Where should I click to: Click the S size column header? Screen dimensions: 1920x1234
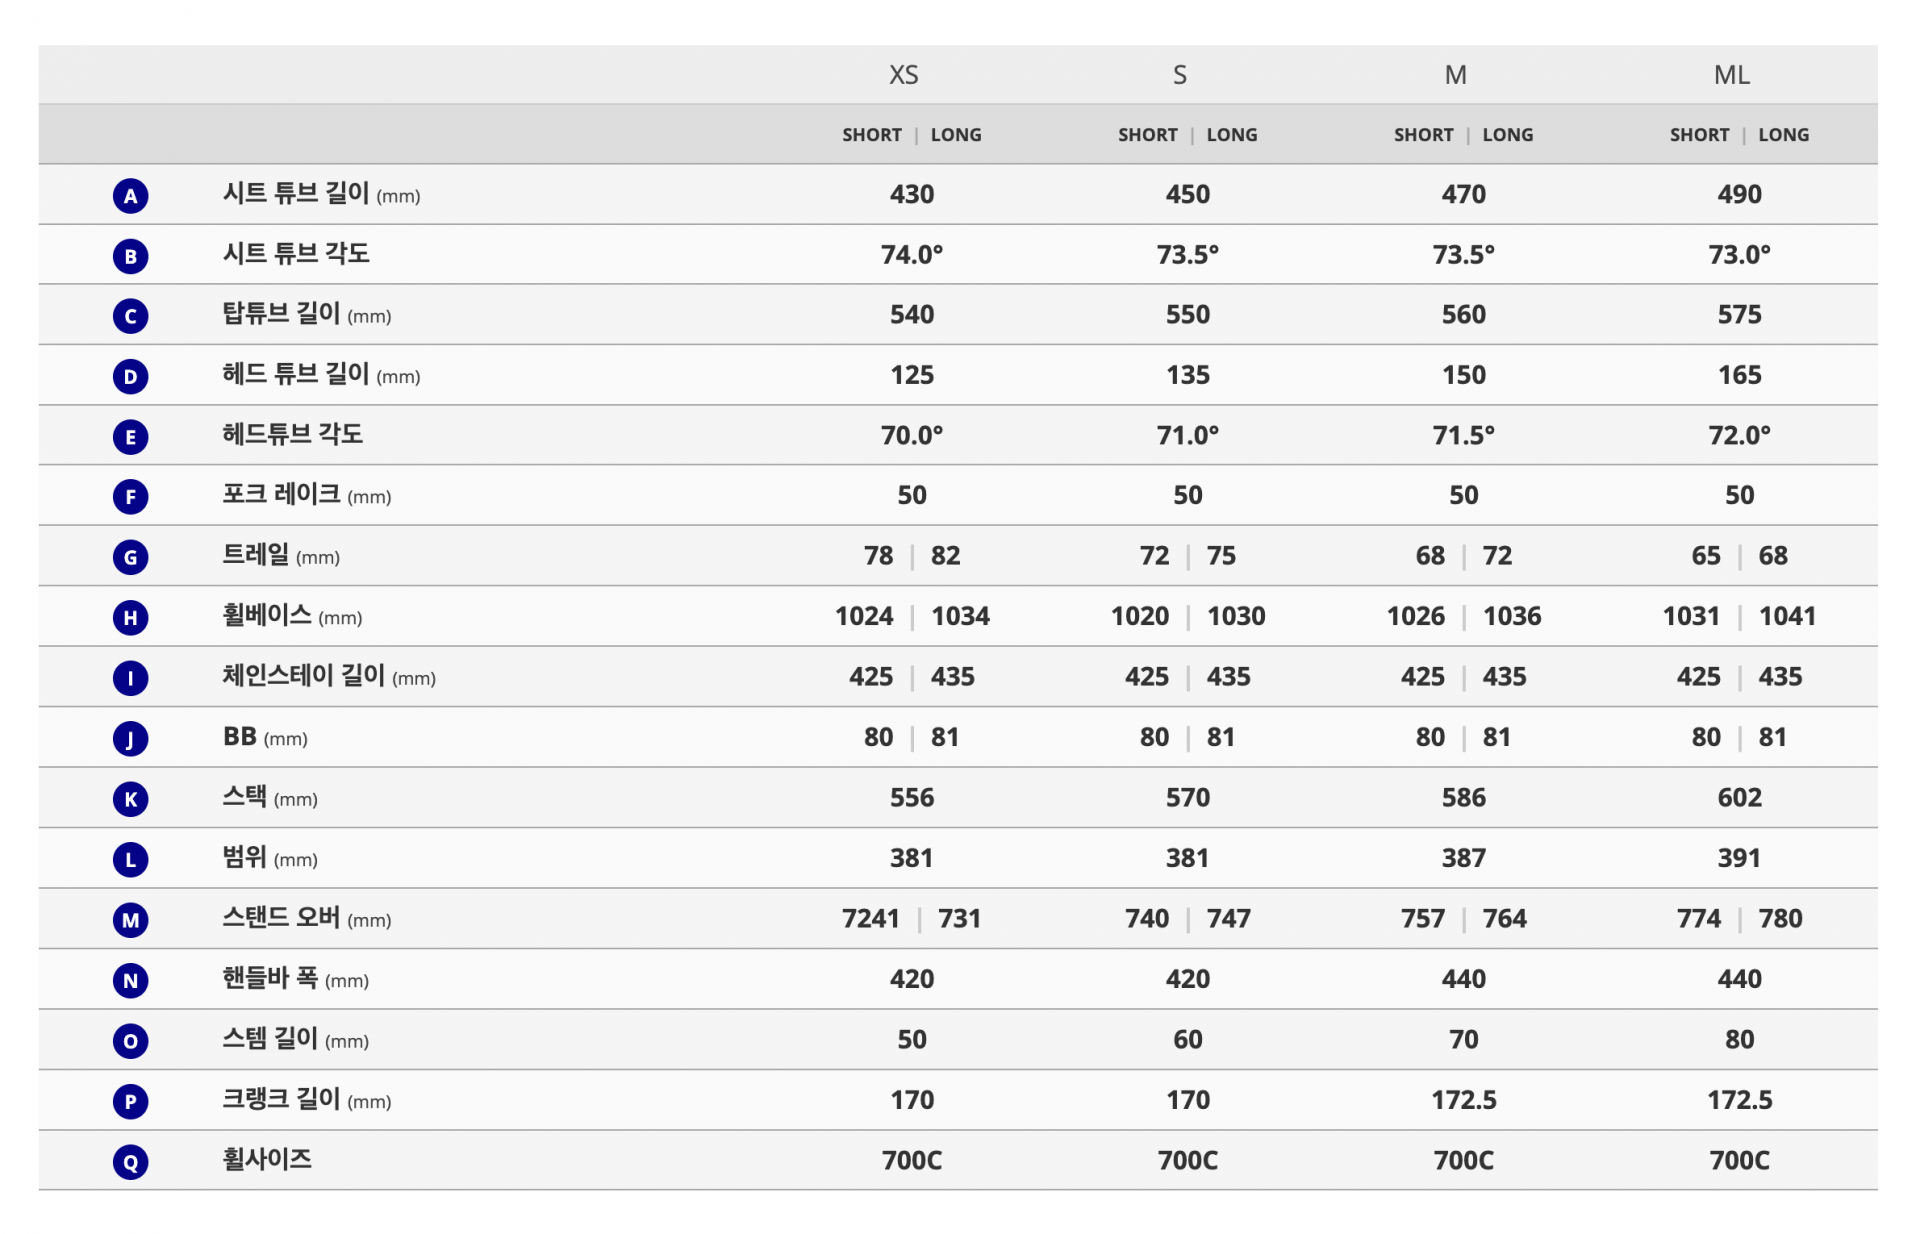[1180, 75]
